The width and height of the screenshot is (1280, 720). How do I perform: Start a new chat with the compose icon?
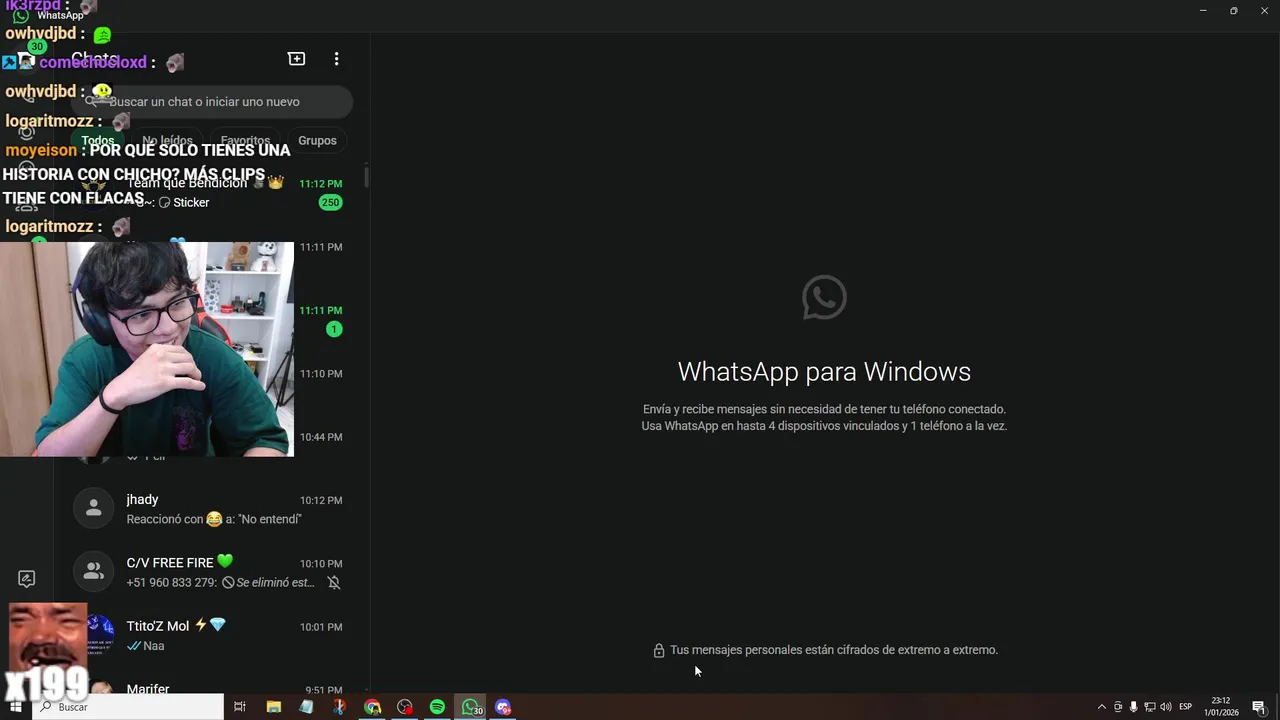click(296, 59)
